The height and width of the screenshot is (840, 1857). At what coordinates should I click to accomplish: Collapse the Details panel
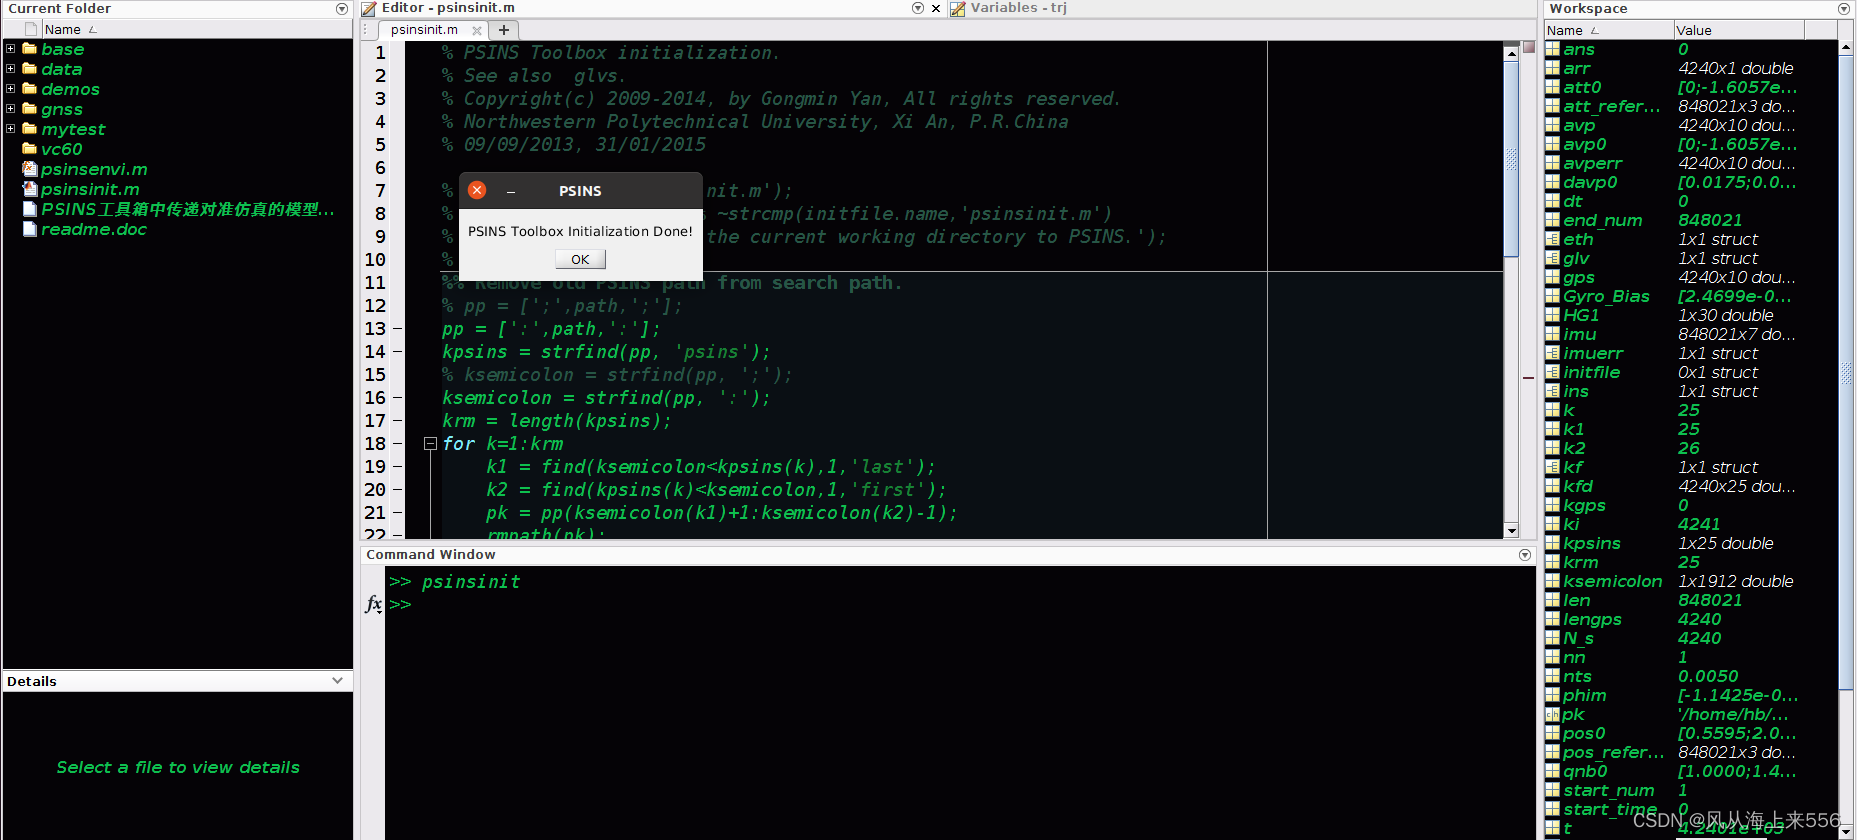(x=337, y=681)
